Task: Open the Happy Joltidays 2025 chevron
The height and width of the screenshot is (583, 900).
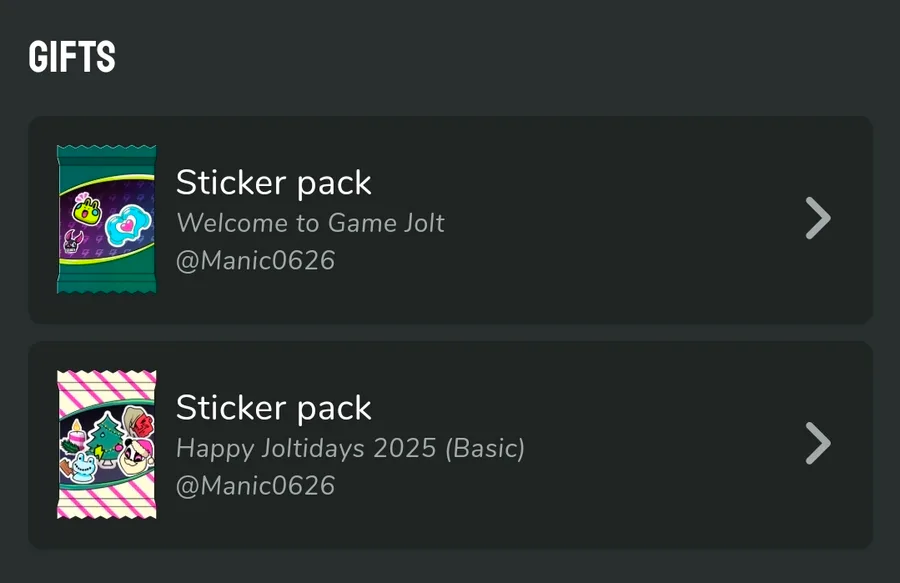Action: coord(818,443)
